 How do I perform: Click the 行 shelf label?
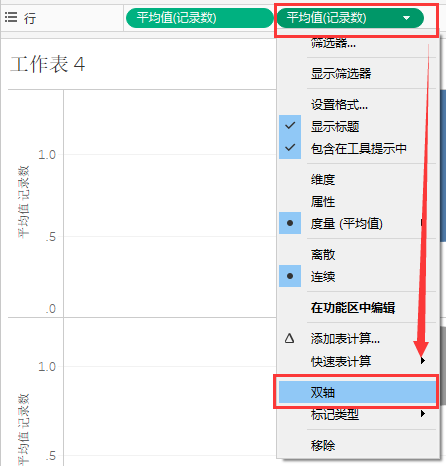tap(30, 18)
